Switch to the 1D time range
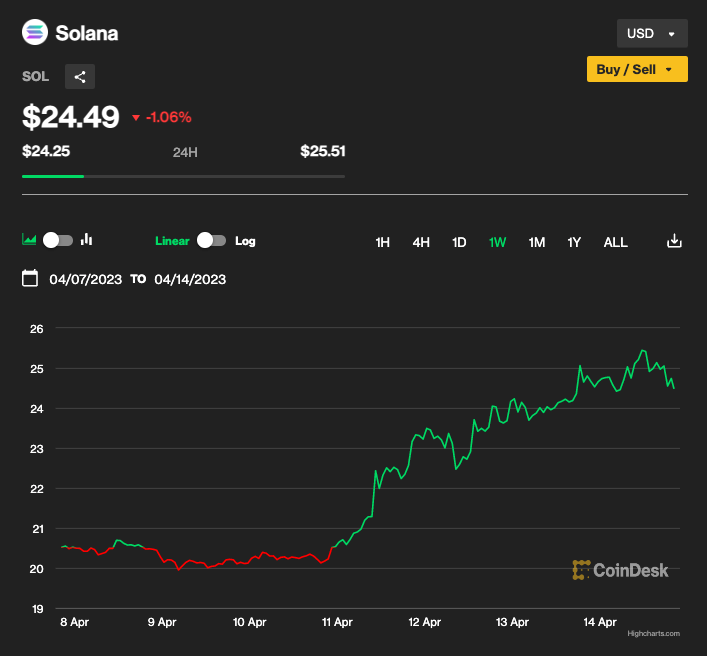Image resolution: width=707 pixels, height=656 pixels. click(x=459, y=243)
